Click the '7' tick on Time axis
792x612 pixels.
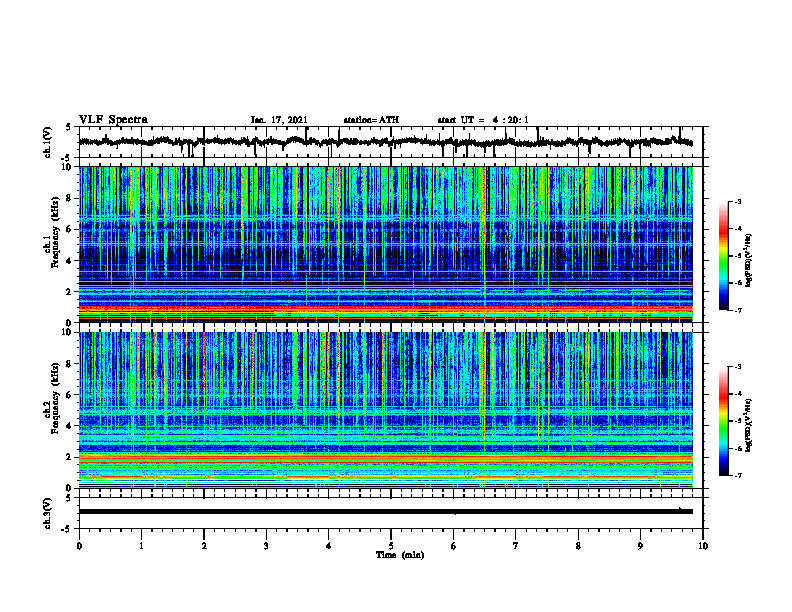click(516, 546)
